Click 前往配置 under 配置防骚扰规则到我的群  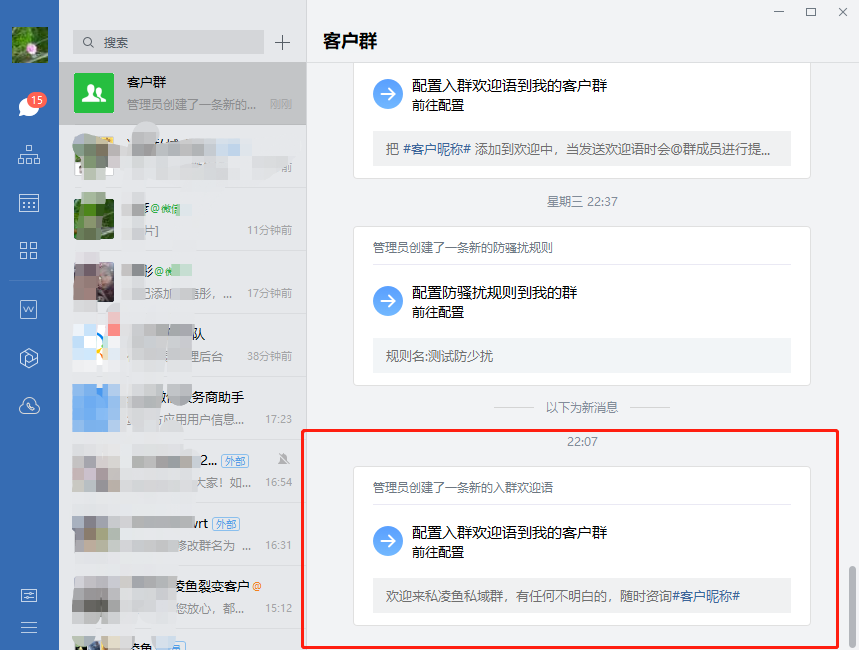[x=438, y=312]
